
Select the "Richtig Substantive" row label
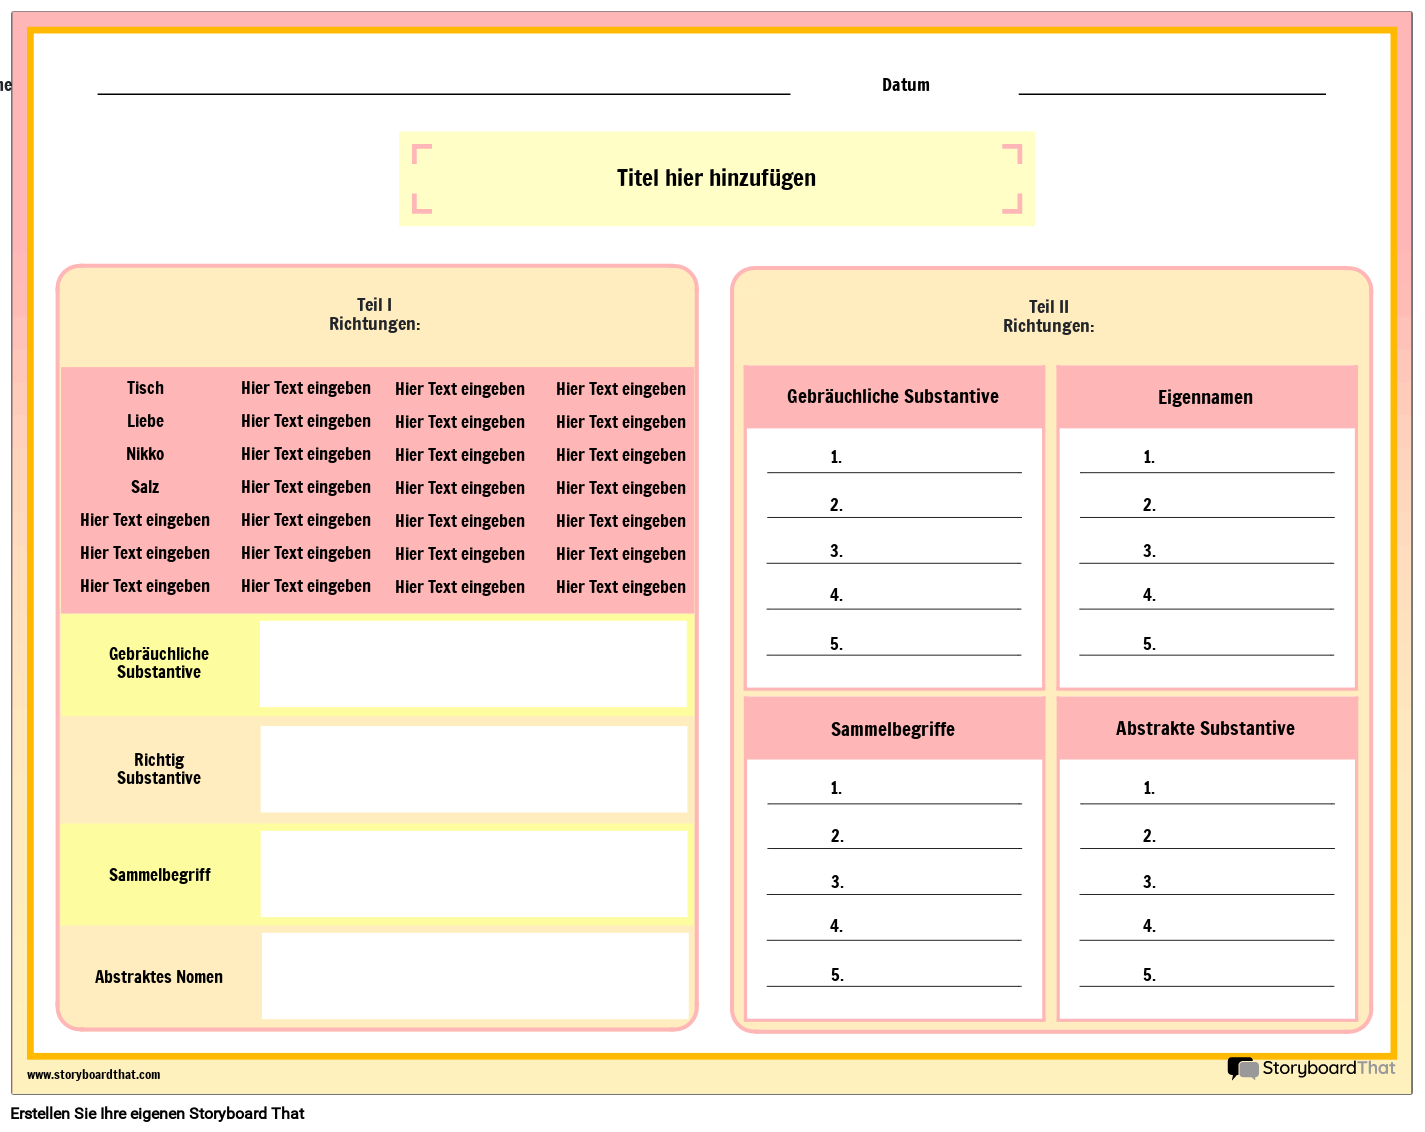tap(159, 769)
